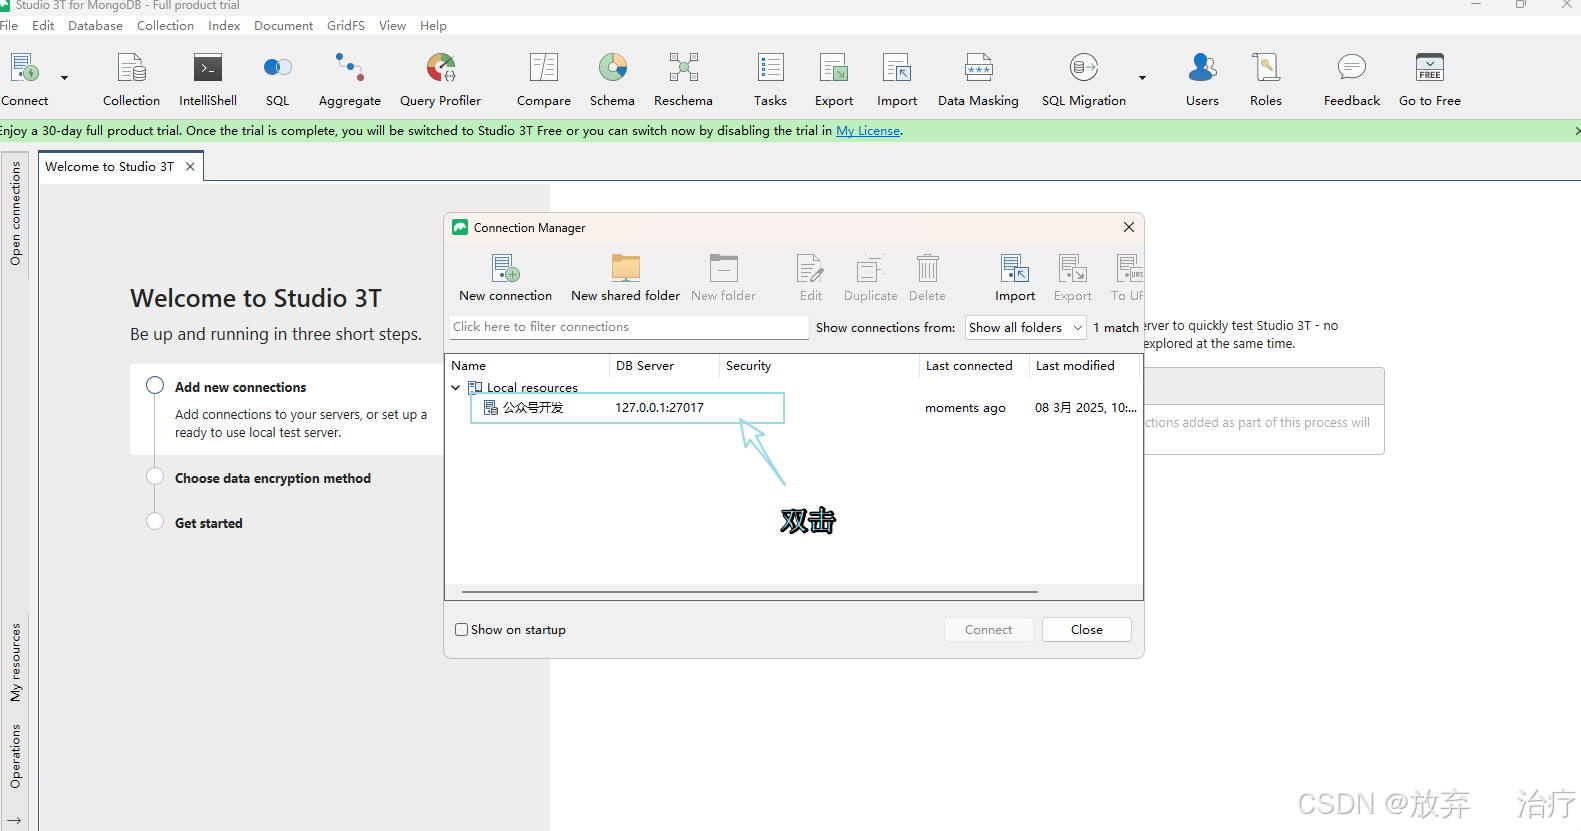Open the Database menu
This screenshot has width=1581, height=831.
pyautogui.click(x=95, y=26)
